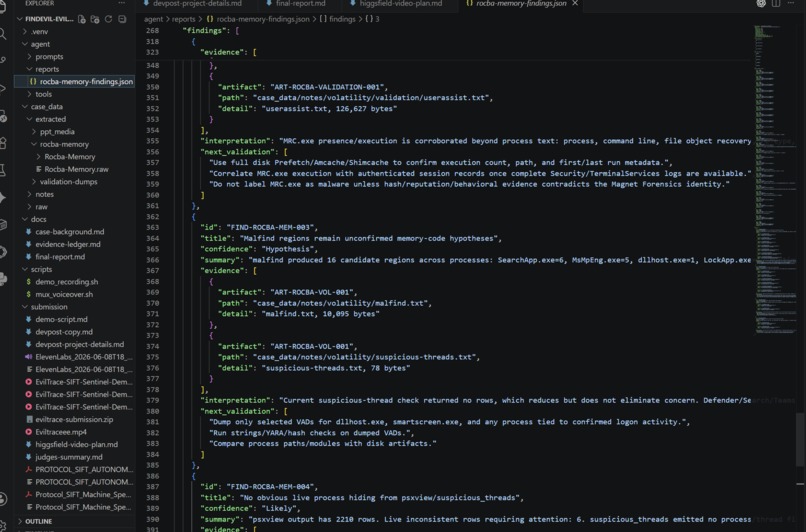806x532 pixels.
Task: Expand the validation-dumps folder
Action: point(75,181)
